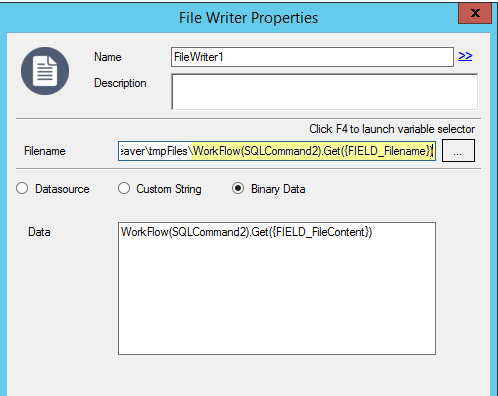Click the Name field containing FileWriter1
The image size is (498, 396).
(x=312, y=57)
